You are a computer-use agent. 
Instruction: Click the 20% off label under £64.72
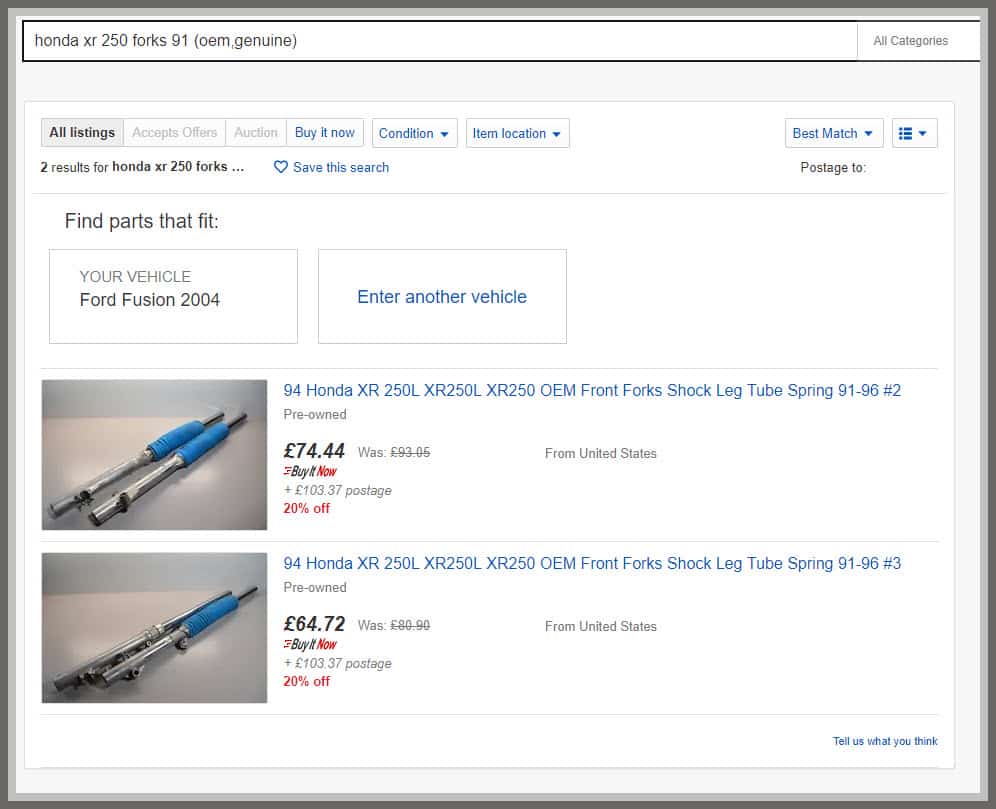[307, 681]
